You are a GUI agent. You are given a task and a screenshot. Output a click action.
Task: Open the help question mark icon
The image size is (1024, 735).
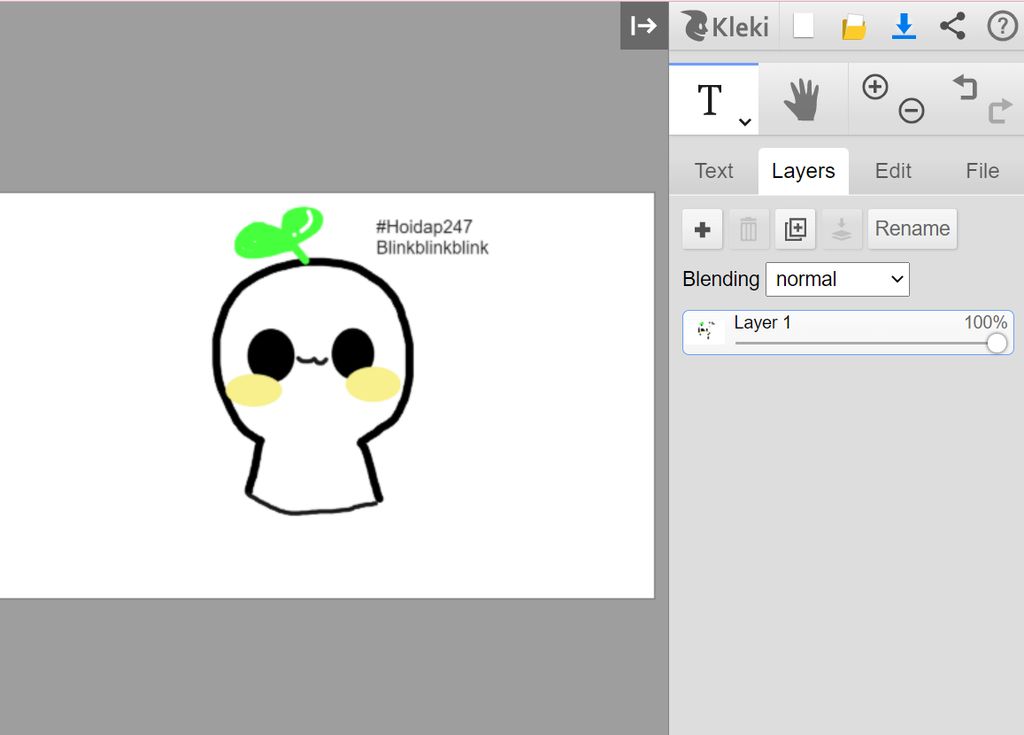(x=1002, y=27)
